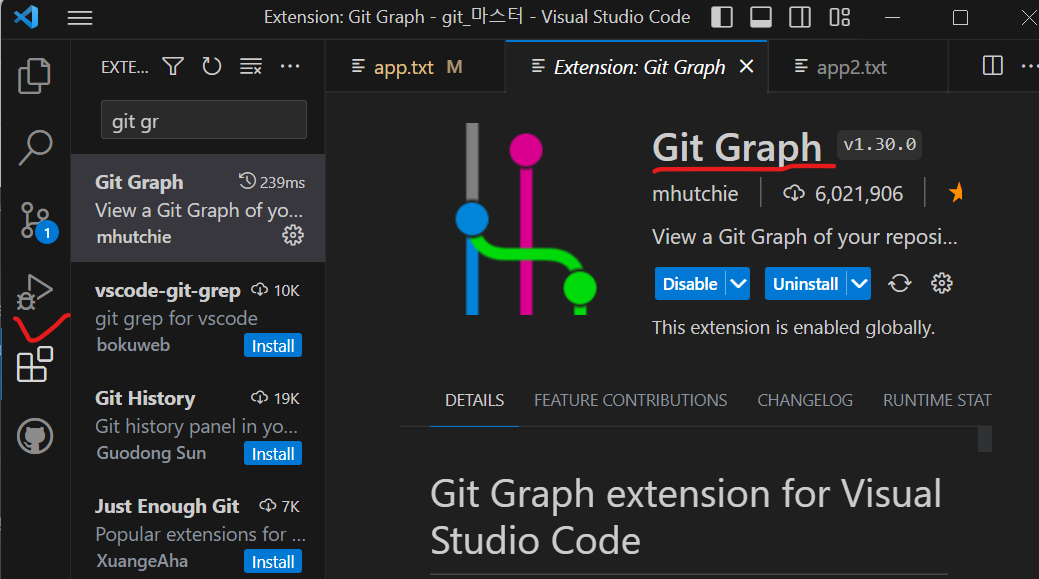
Task: Click bokuweb publisher name
Action: 133,345
